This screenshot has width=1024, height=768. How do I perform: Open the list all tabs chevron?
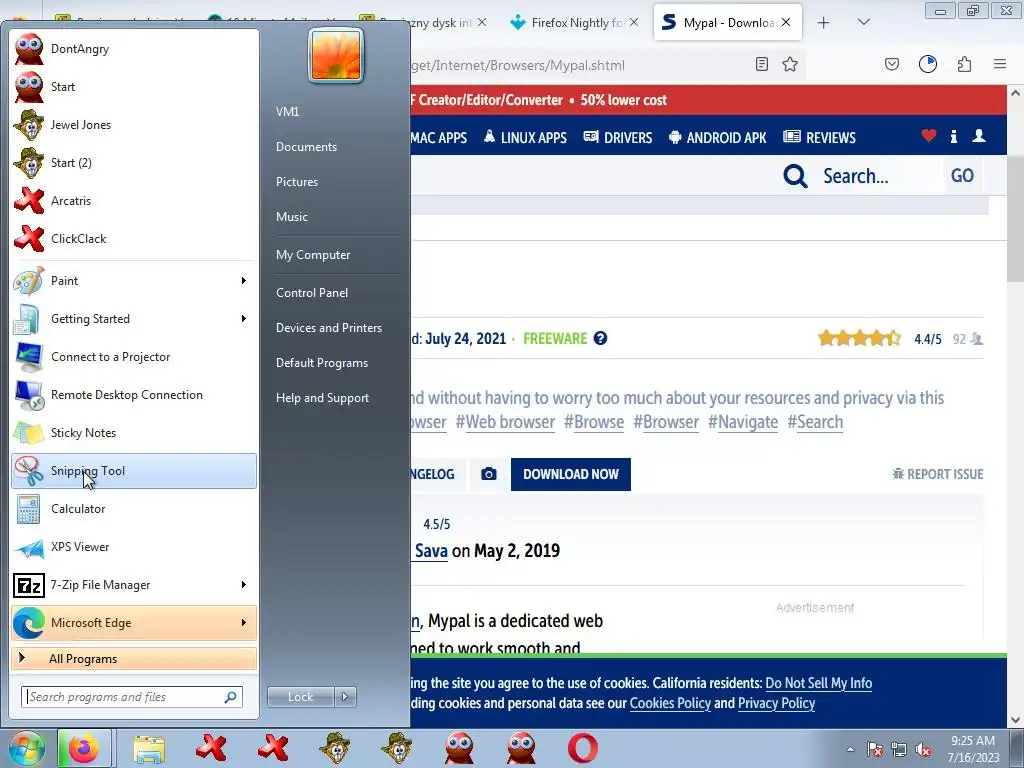click(863, 22)
